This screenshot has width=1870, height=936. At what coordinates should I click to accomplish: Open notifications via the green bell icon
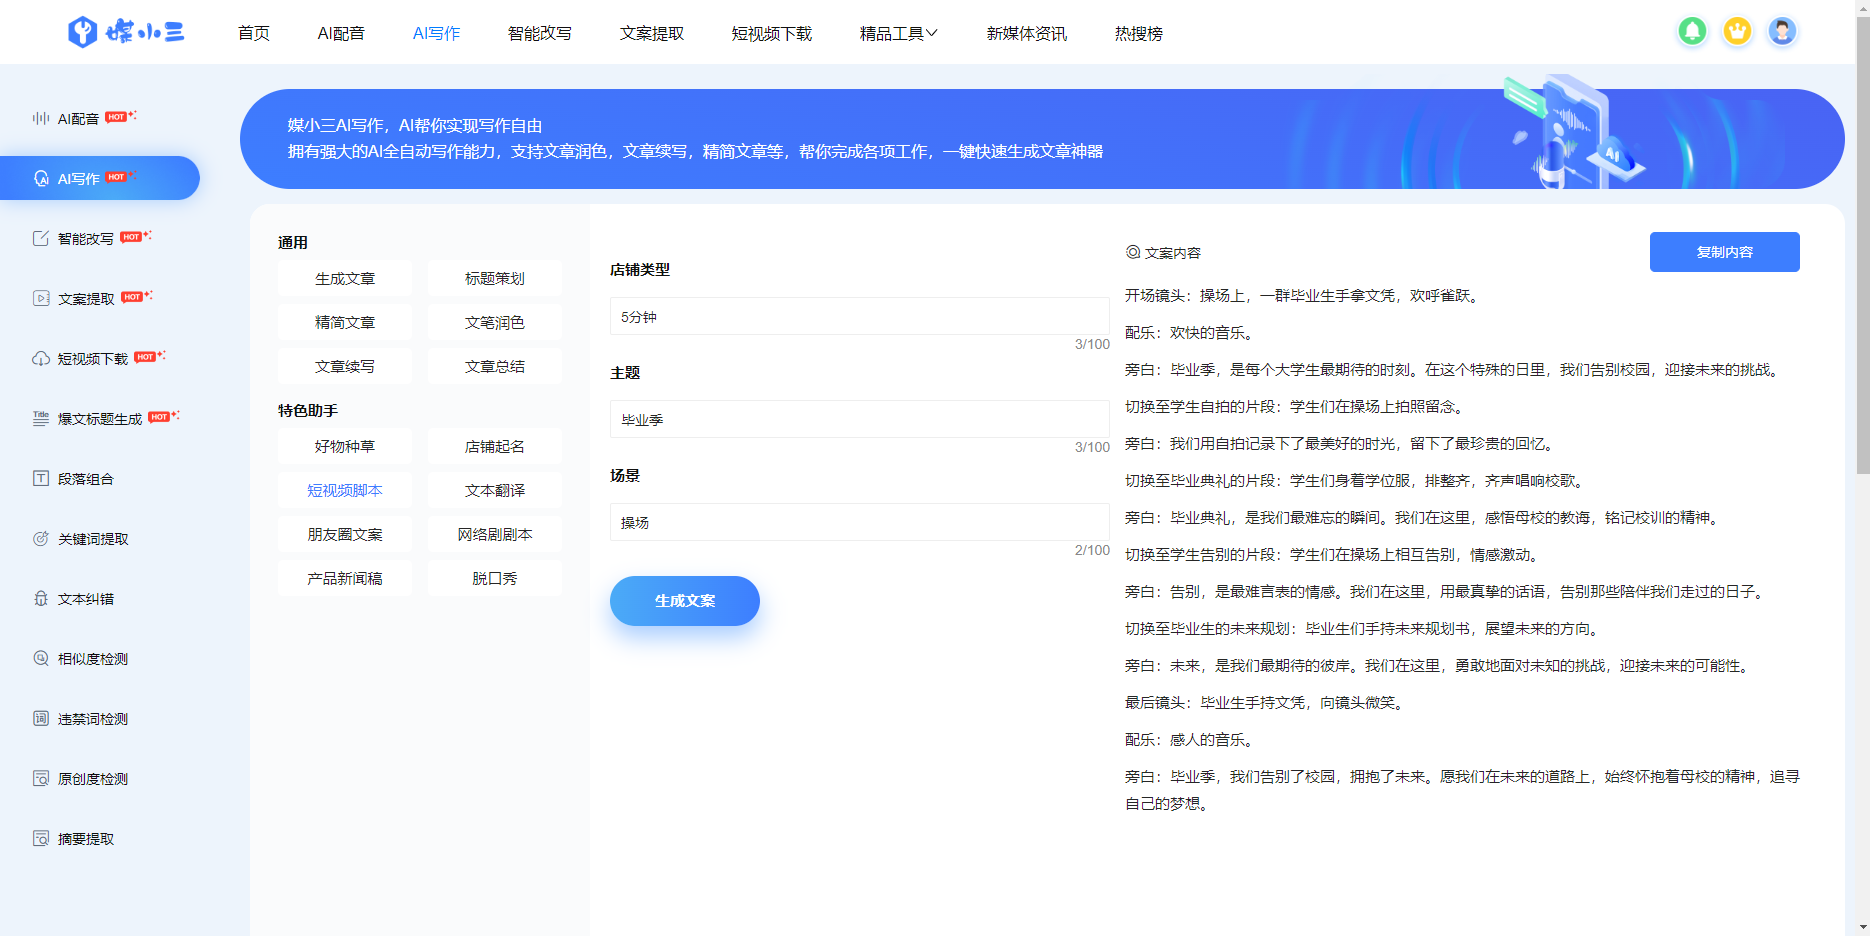point(1692,32)
